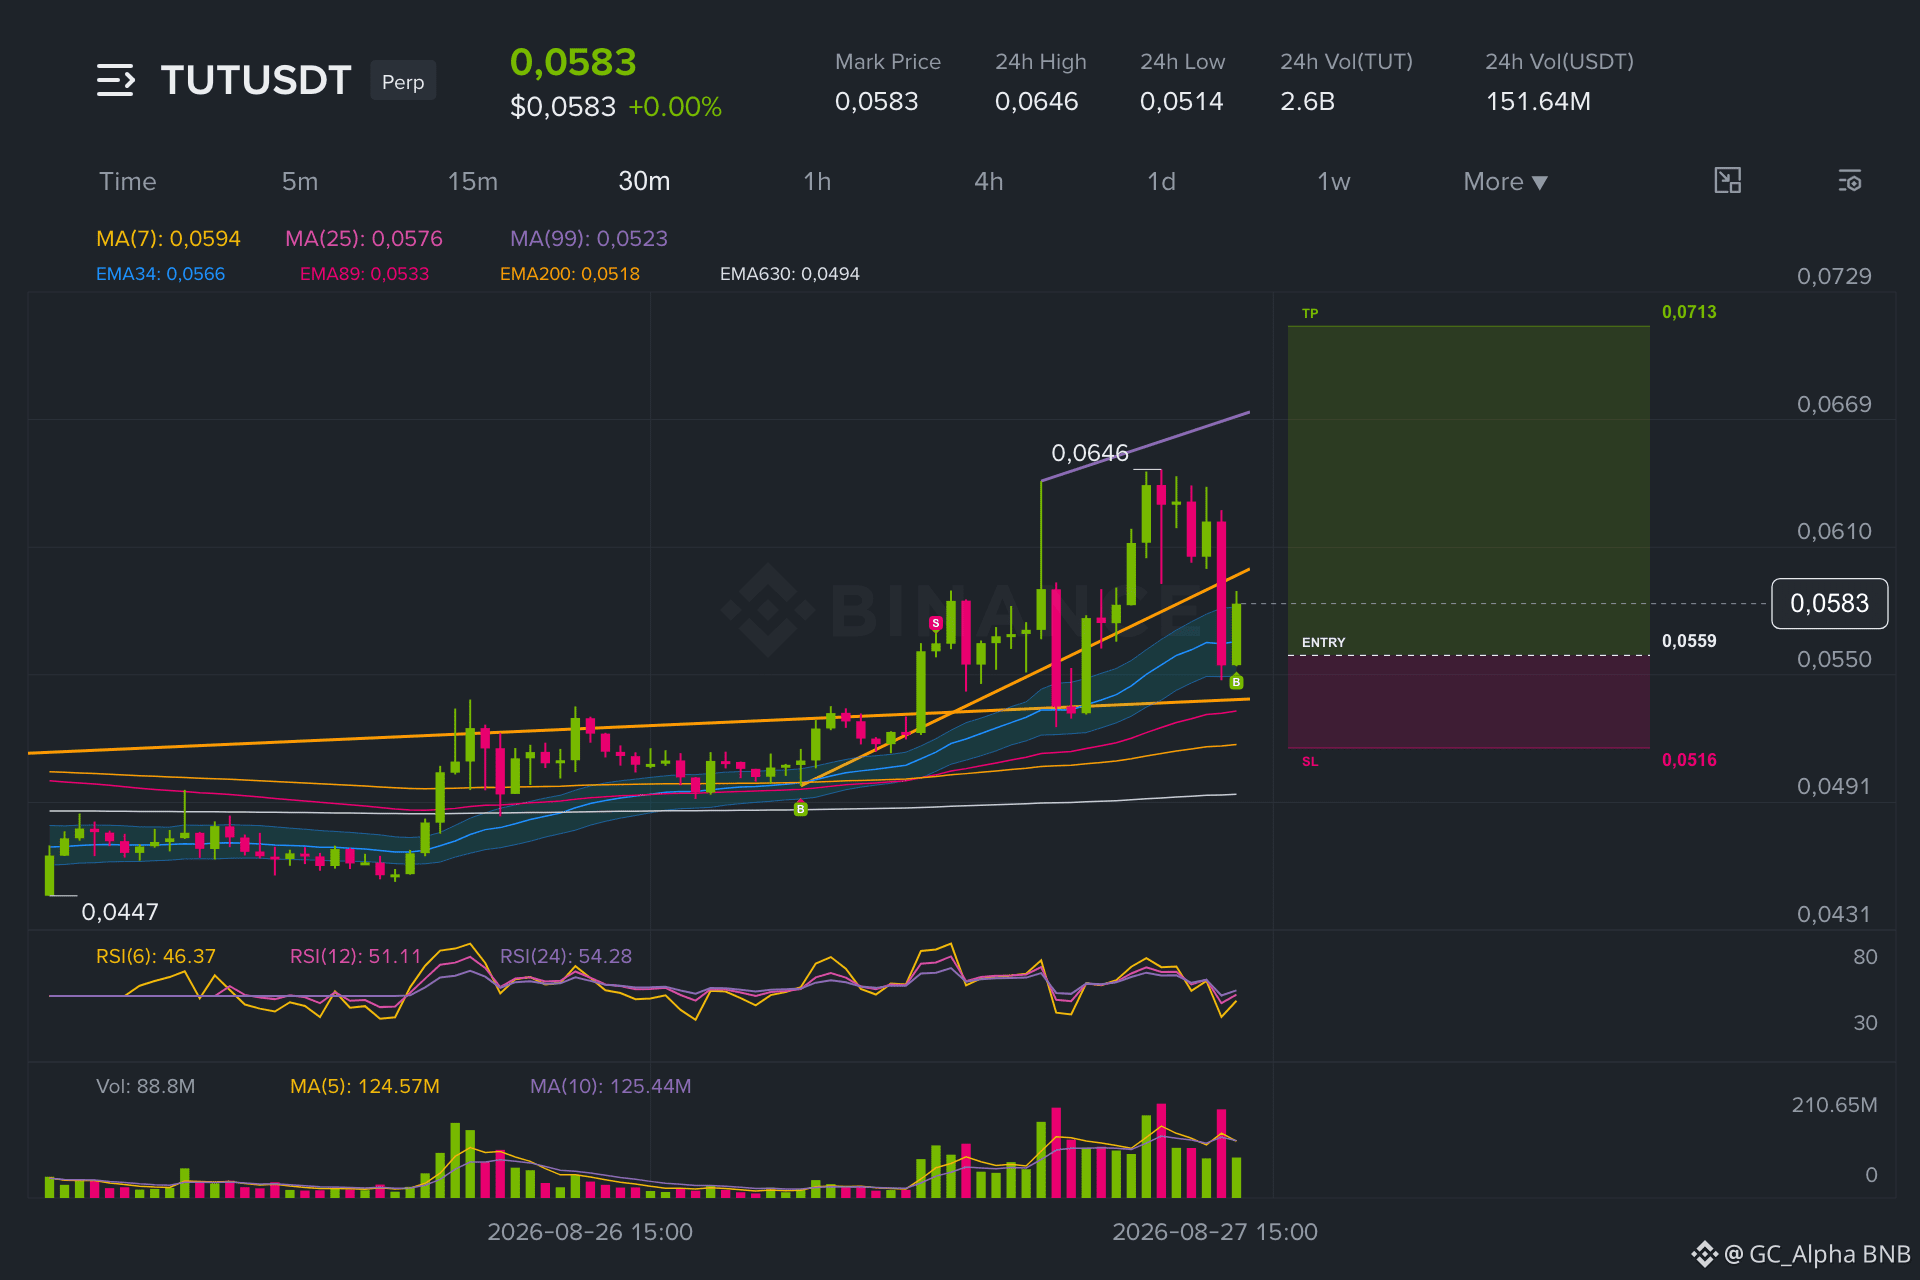Click the 24h Vol(USDT) value 151.64M
Image resolution: width=1920 pixels, height=1280 pixels.
pos(1538,102)
